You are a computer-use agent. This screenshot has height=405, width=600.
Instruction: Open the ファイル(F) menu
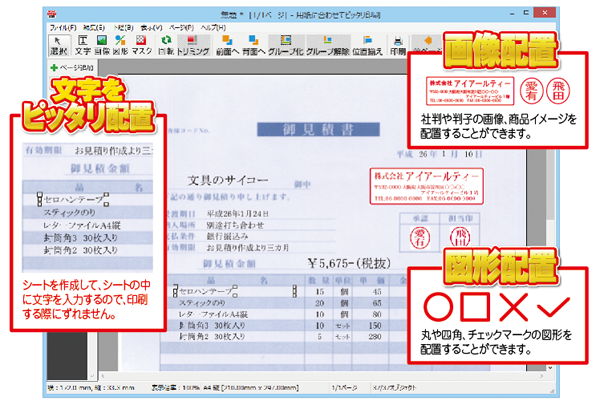(62, 24)
